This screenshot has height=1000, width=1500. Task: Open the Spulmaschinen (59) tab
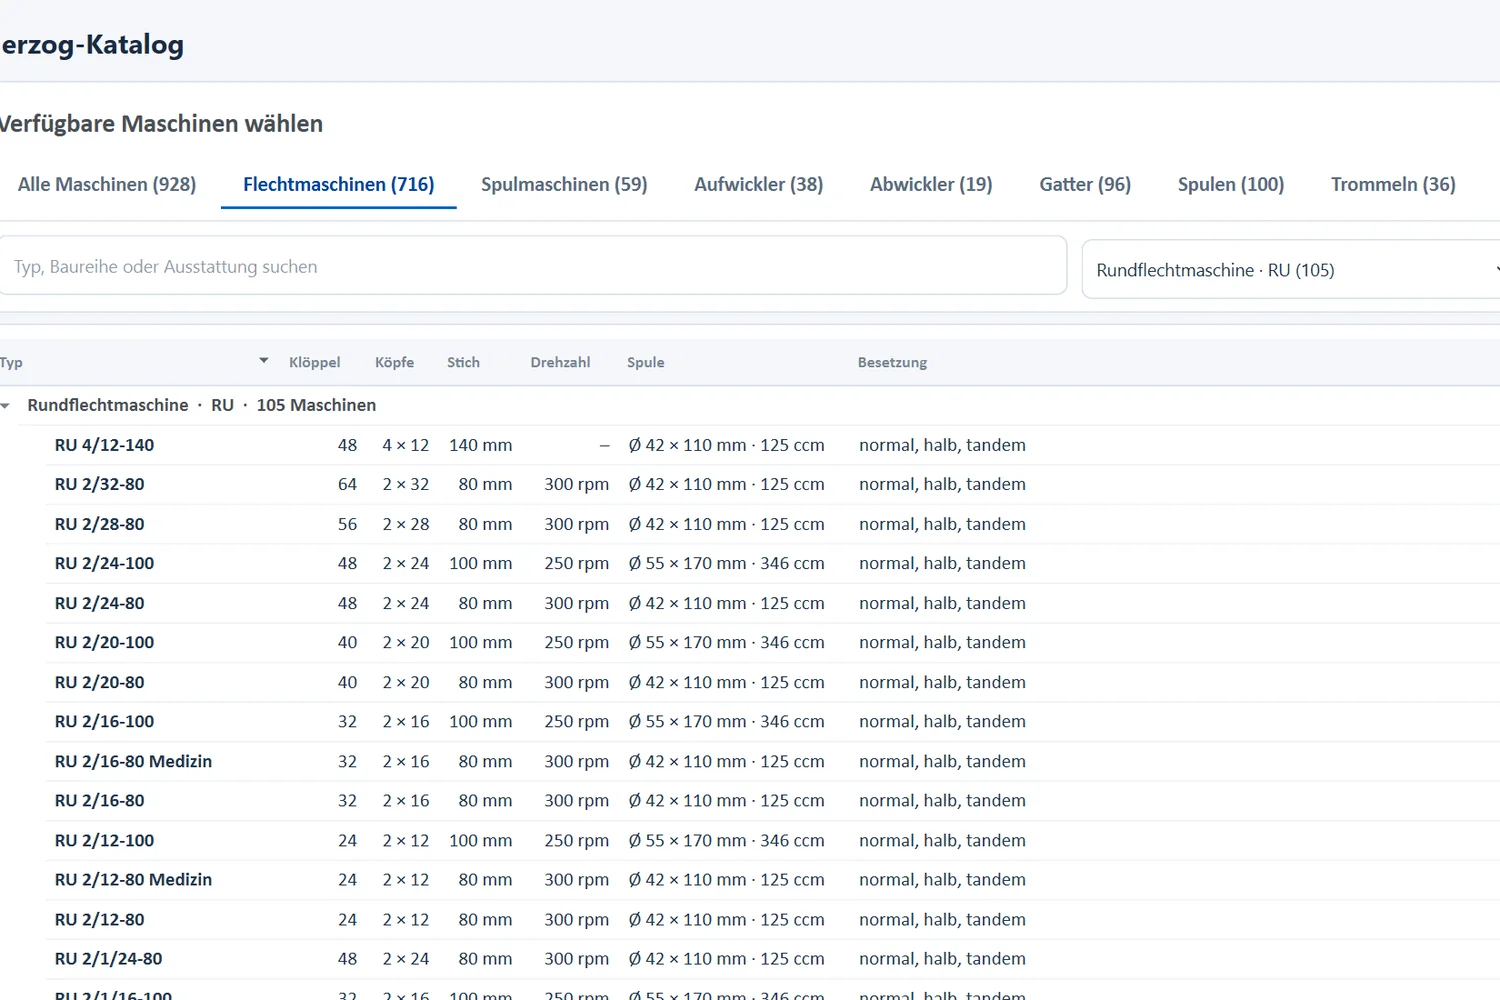[564, 184]
